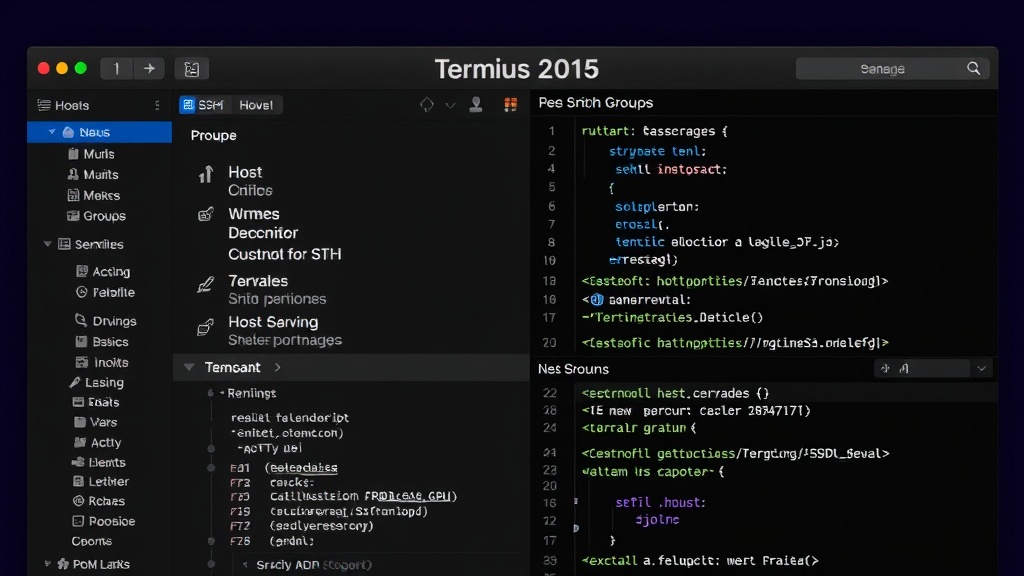Viewport: 1024px width, 576px height.
Task: Open the Letirer sidebar entry
Action: 108,481
